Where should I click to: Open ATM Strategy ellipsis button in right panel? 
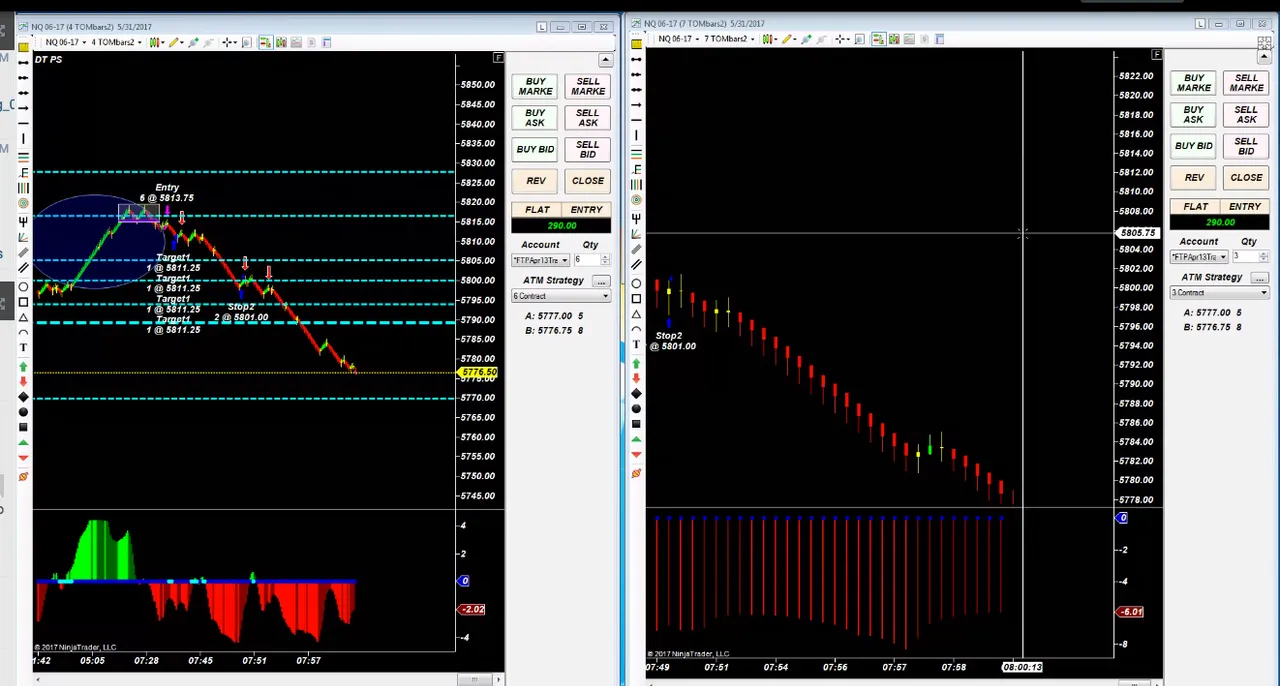pyautogui.click(x=1260, y=278)
